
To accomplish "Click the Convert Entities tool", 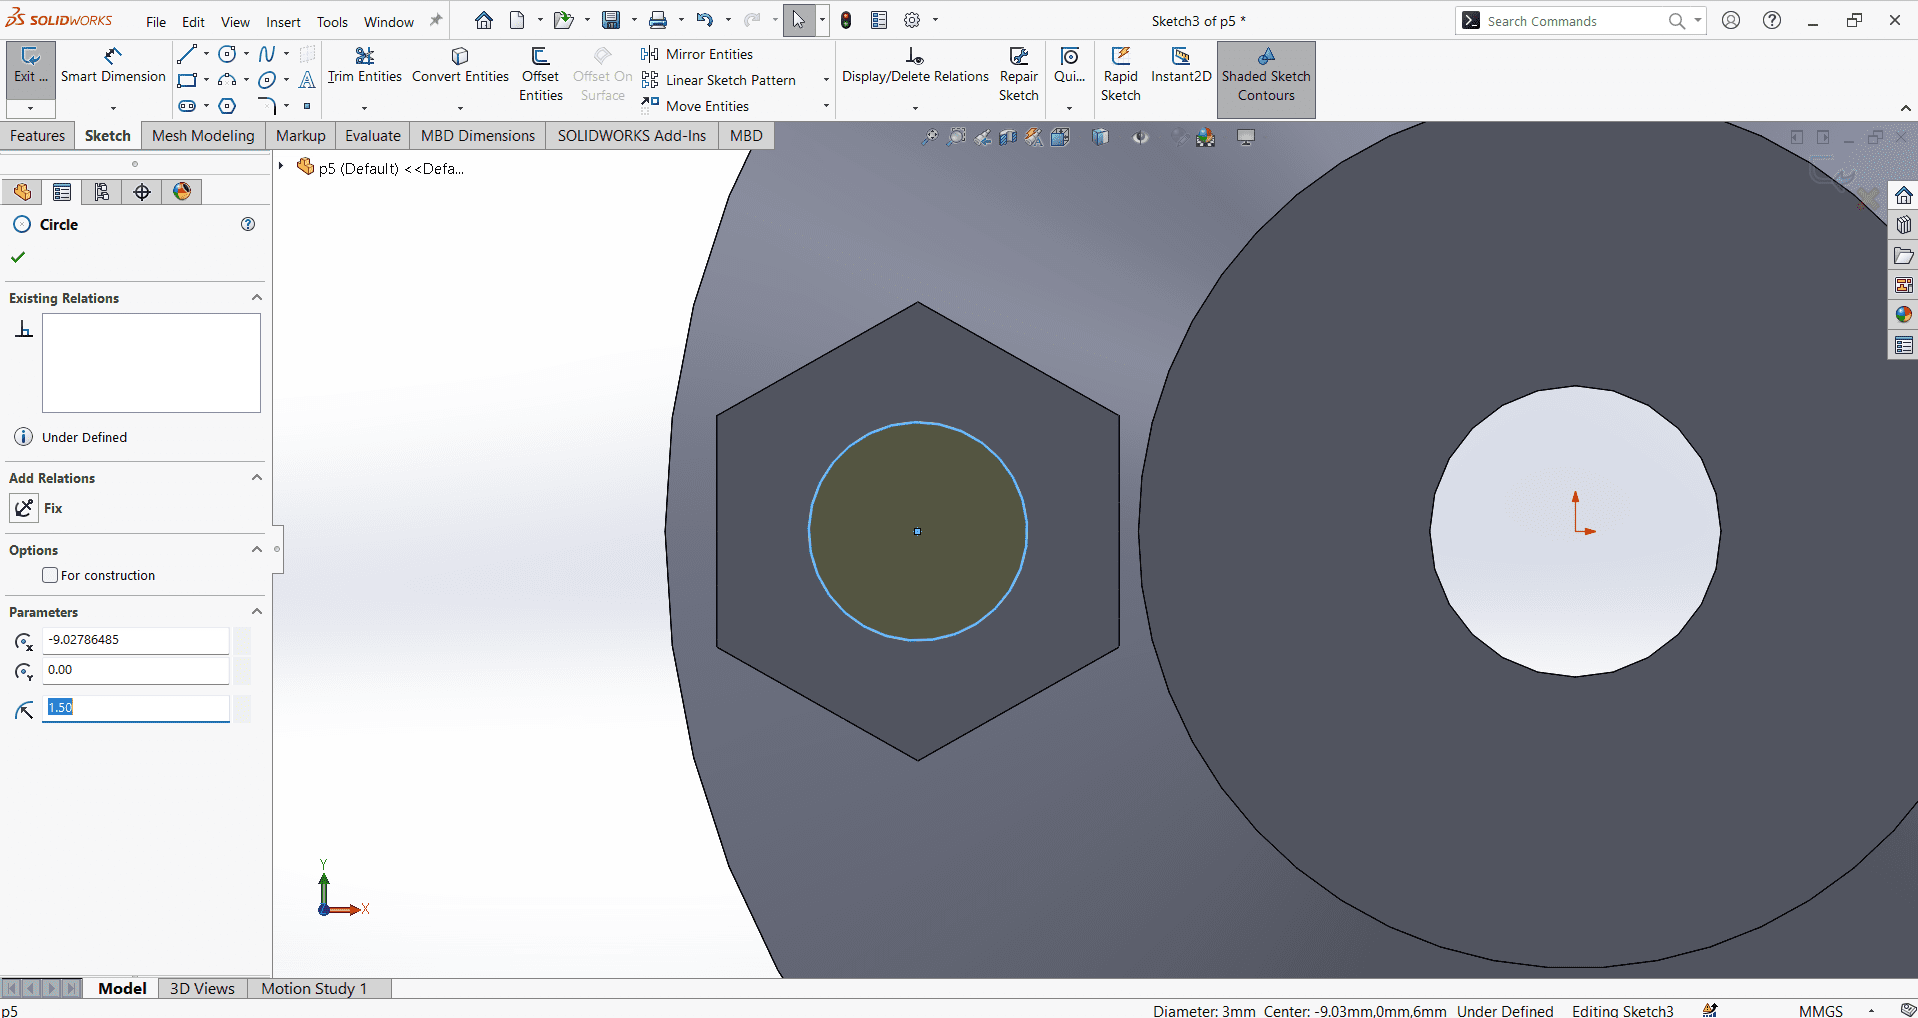I will 460,65.
